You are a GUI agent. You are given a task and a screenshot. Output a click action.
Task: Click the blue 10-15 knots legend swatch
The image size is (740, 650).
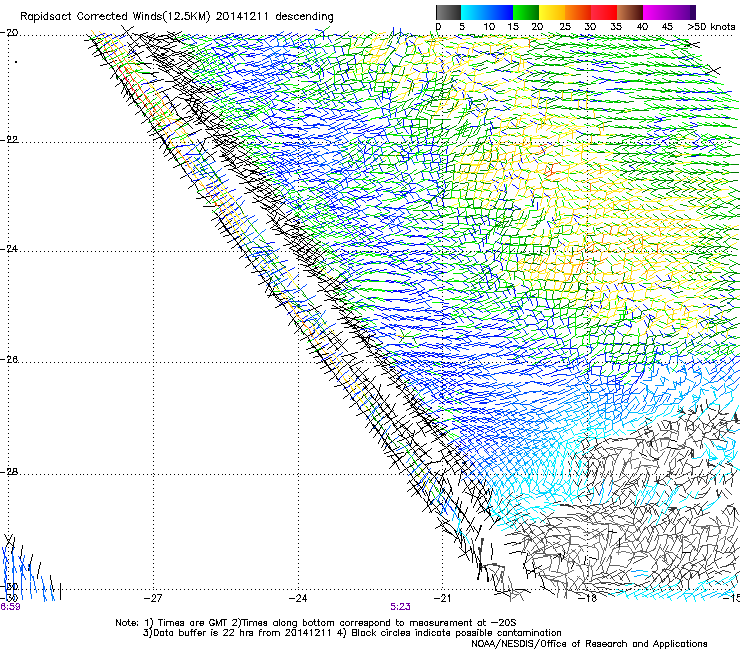coord(500,12)
